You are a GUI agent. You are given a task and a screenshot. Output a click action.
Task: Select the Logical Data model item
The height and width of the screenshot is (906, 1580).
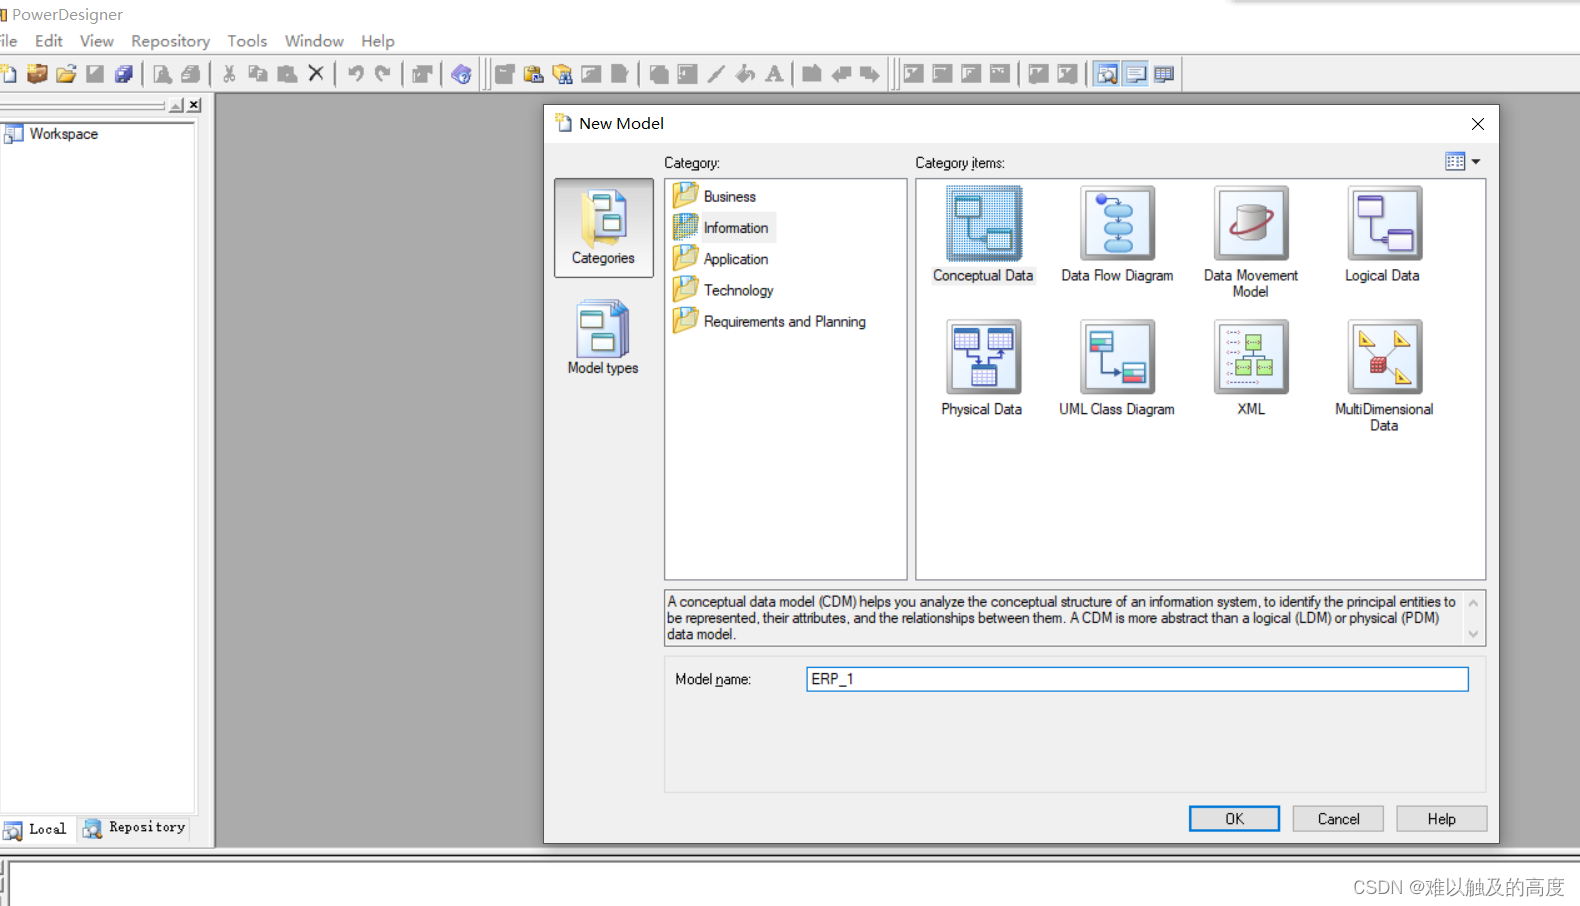[1383, 235]
